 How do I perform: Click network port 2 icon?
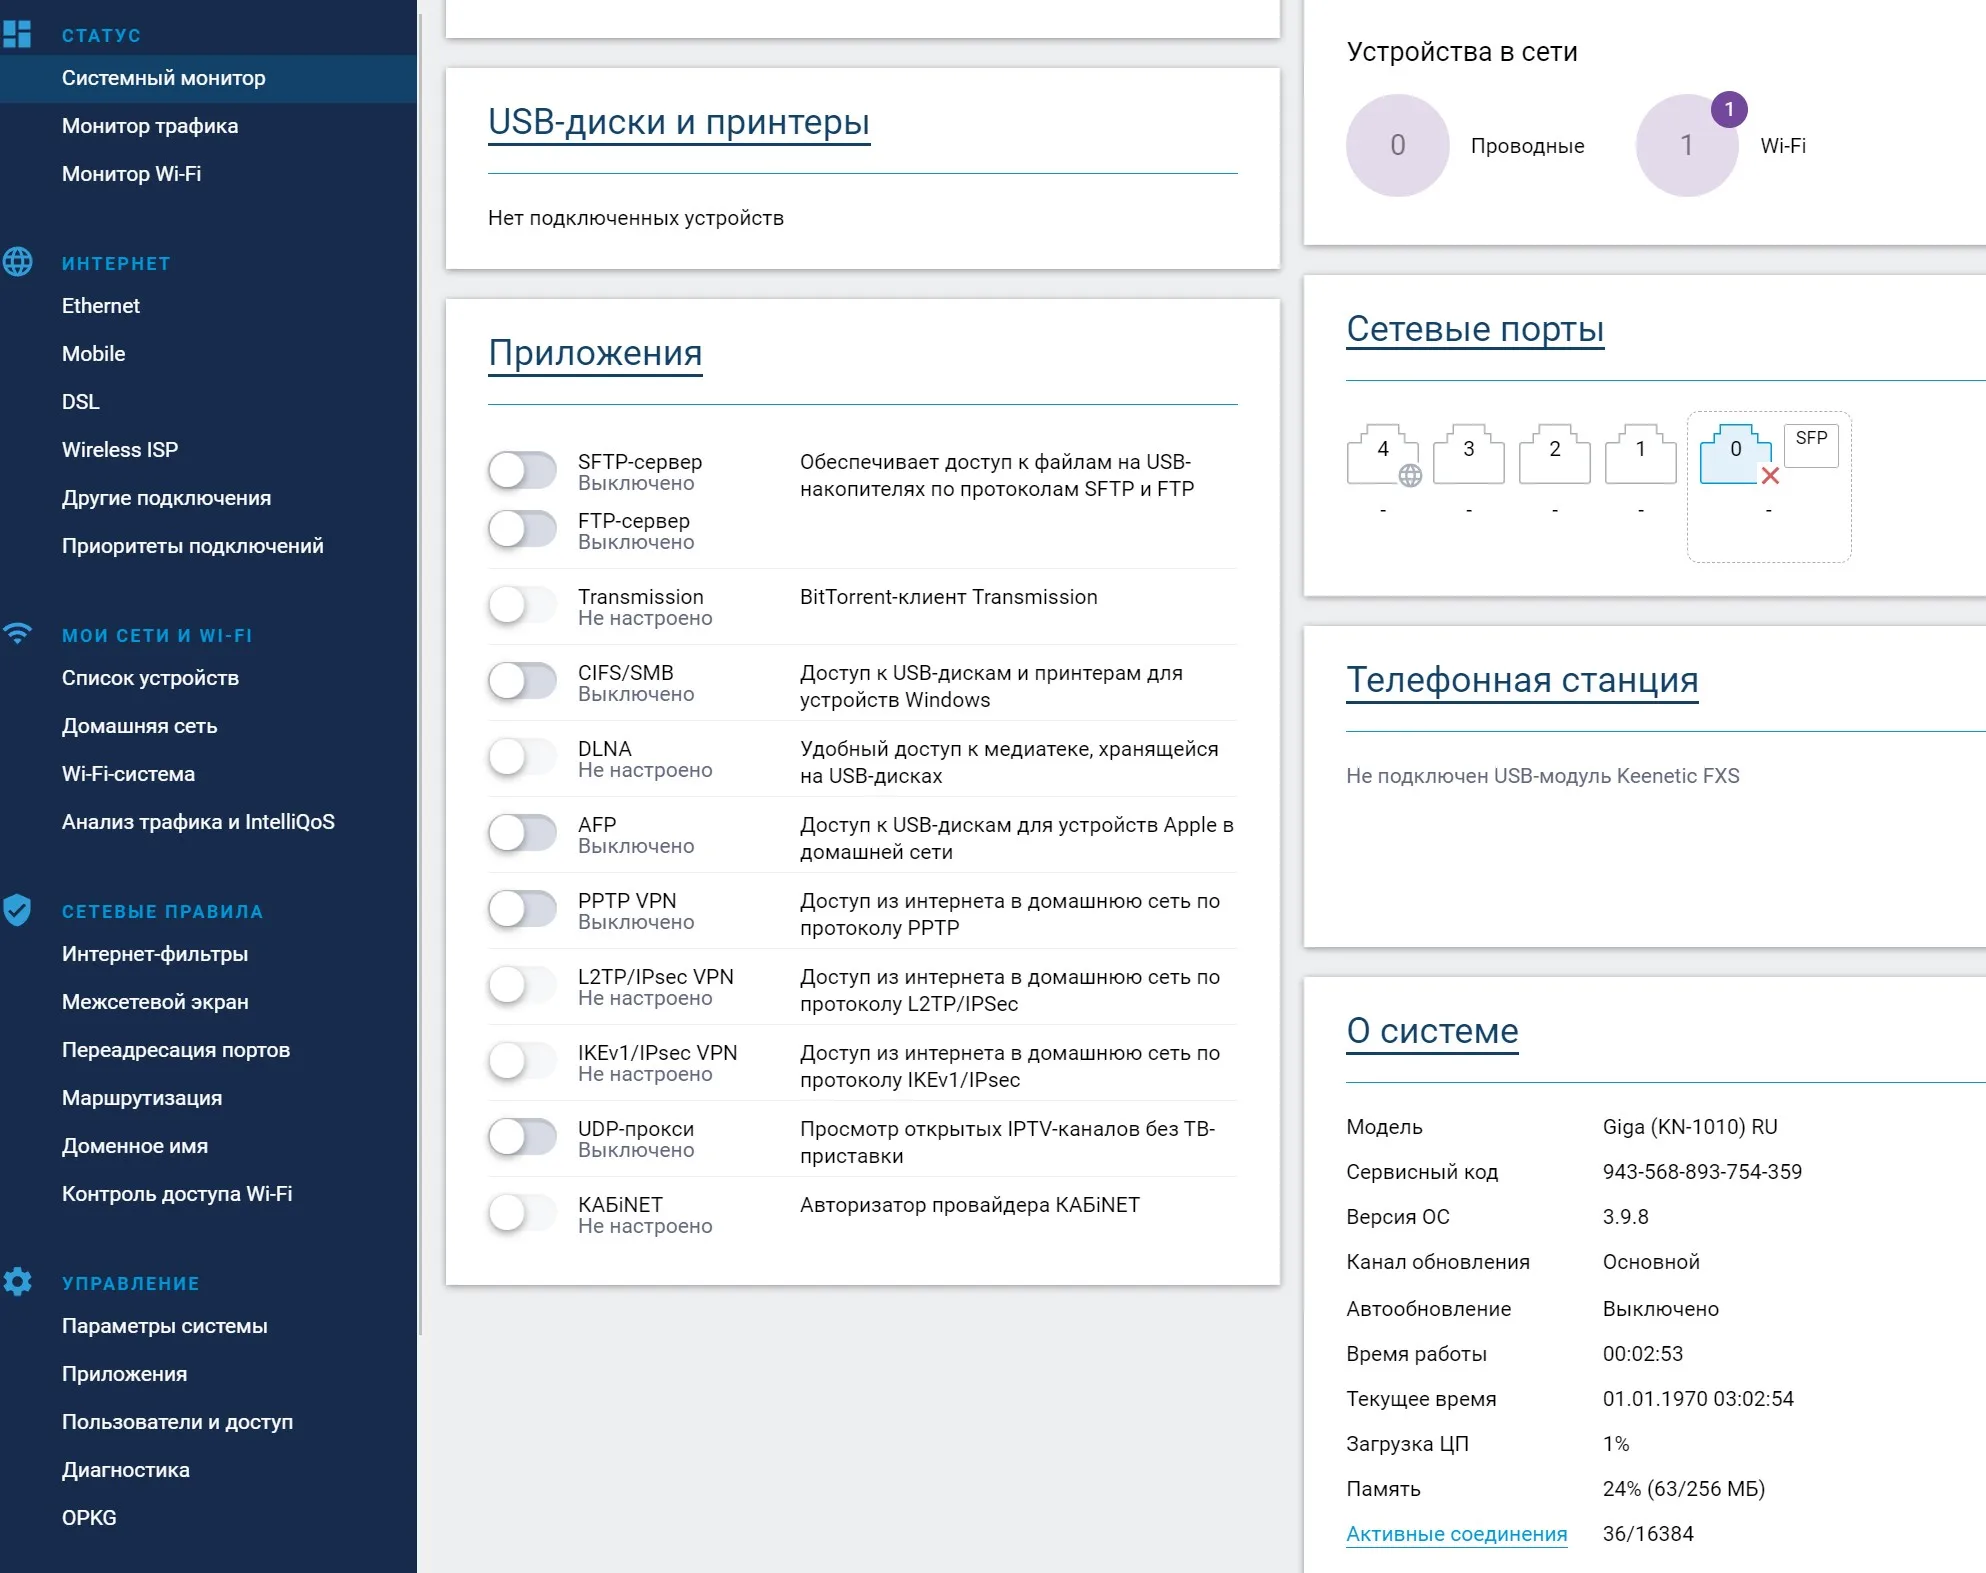[1555, 454]
